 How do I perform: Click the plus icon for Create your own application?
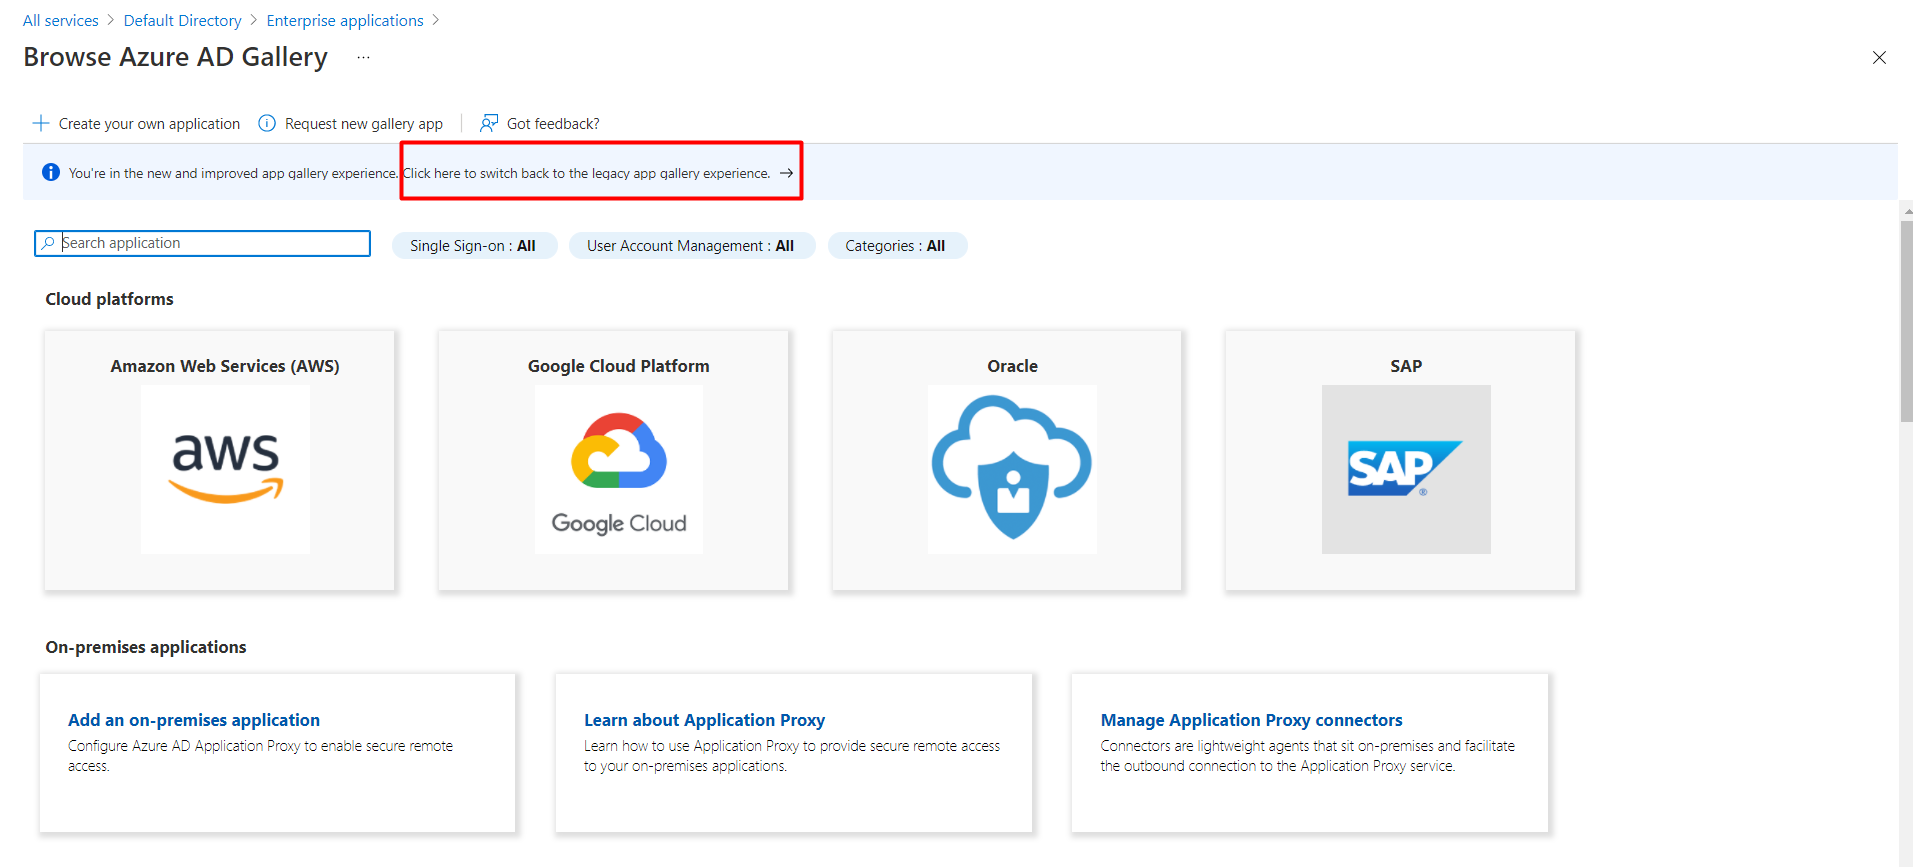(x=41, y=123)
